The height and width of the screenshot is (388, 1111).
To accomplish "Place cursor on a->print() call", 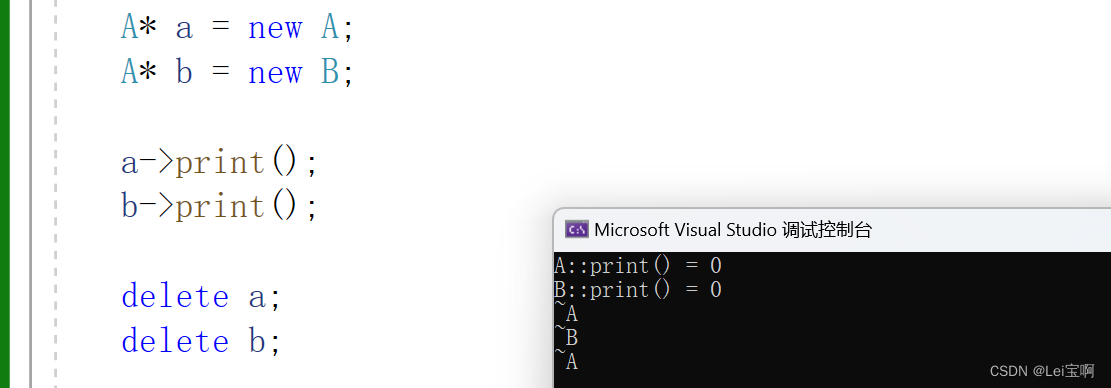I will (x=220, y=163).
